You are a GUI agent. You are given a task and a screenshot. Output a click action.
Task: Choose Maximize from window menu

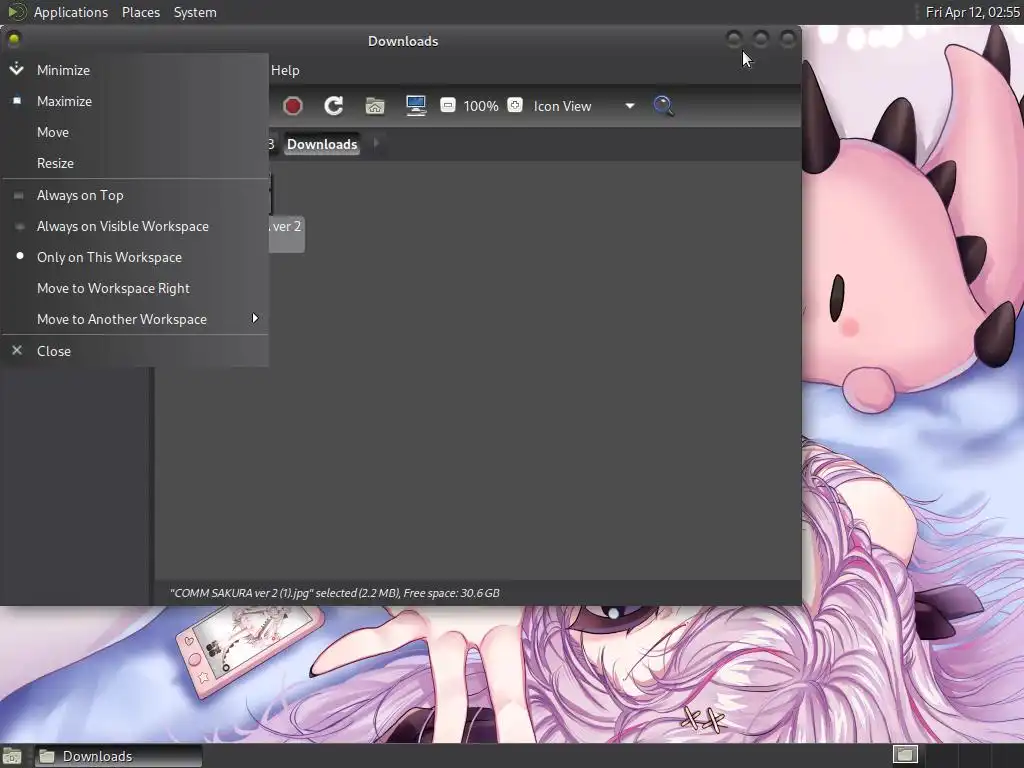click(x=135, y=101)
